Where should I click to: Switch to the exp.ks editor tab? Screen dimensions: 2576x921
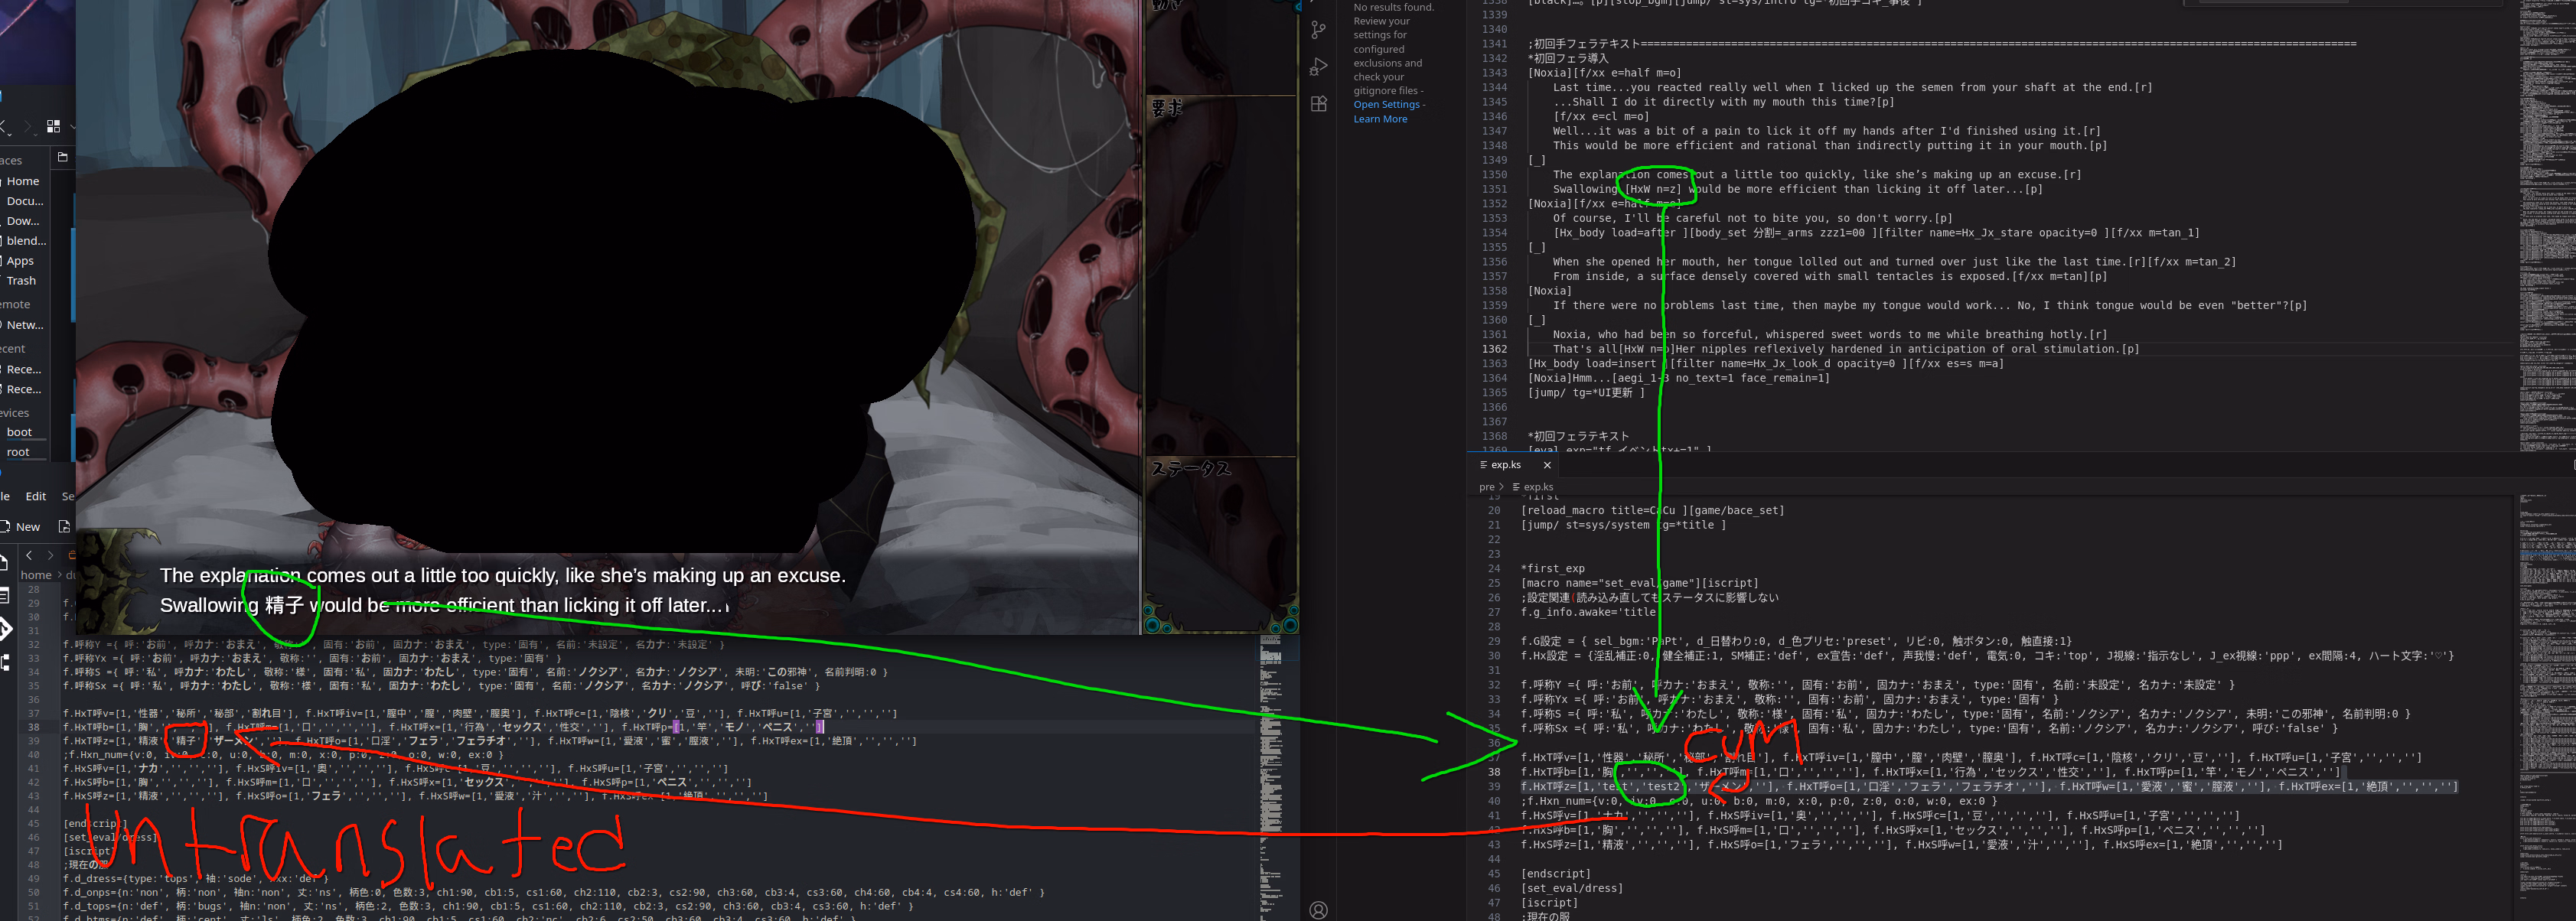point(1505,465)
